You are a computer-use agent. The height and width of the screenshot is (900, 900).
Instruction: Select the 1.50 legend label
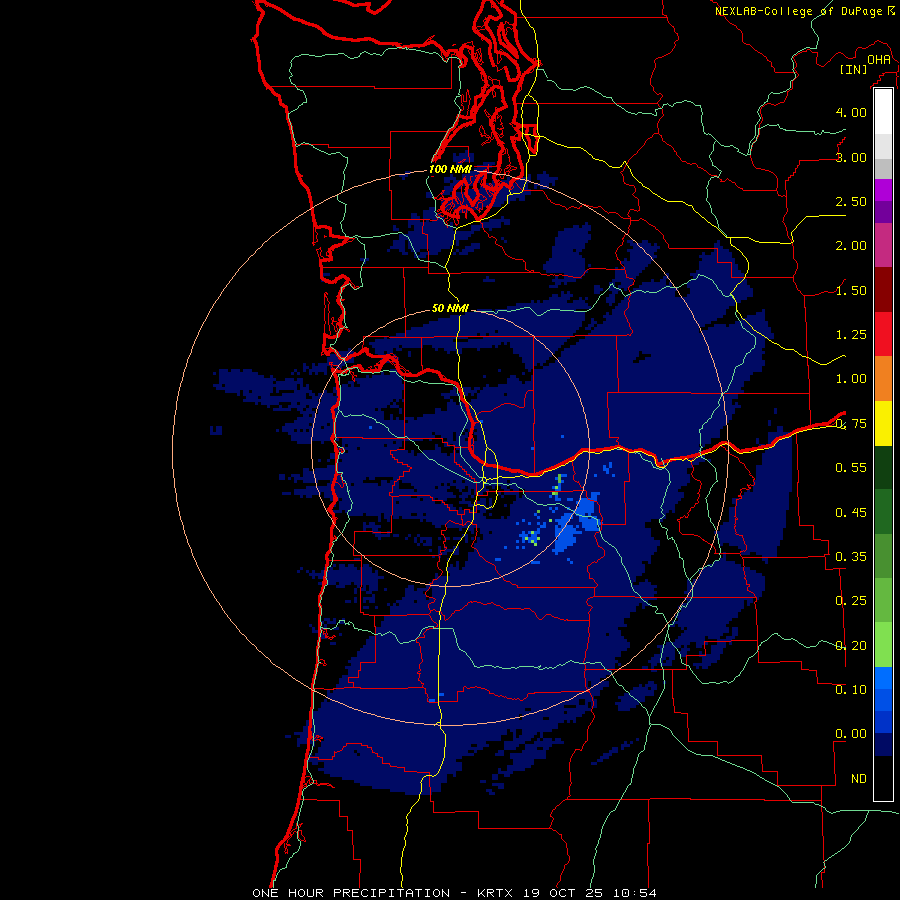pyautogui.click(x=851, y=290)
